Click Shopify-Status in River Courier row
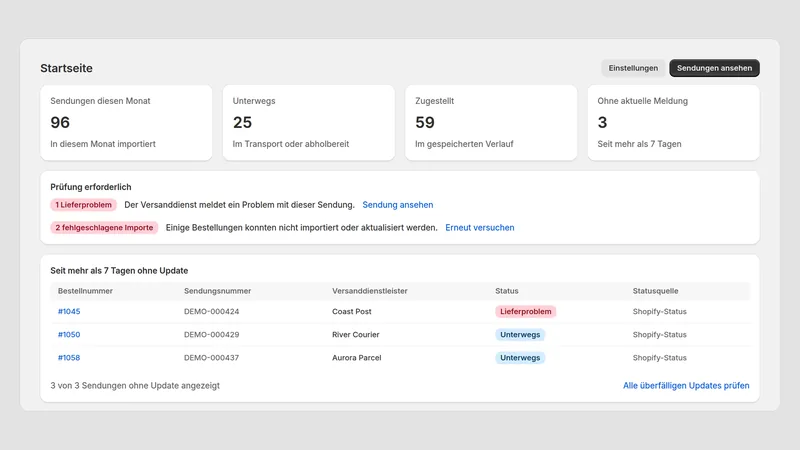This screenshot has width=800, height=450. click(659, 335)
